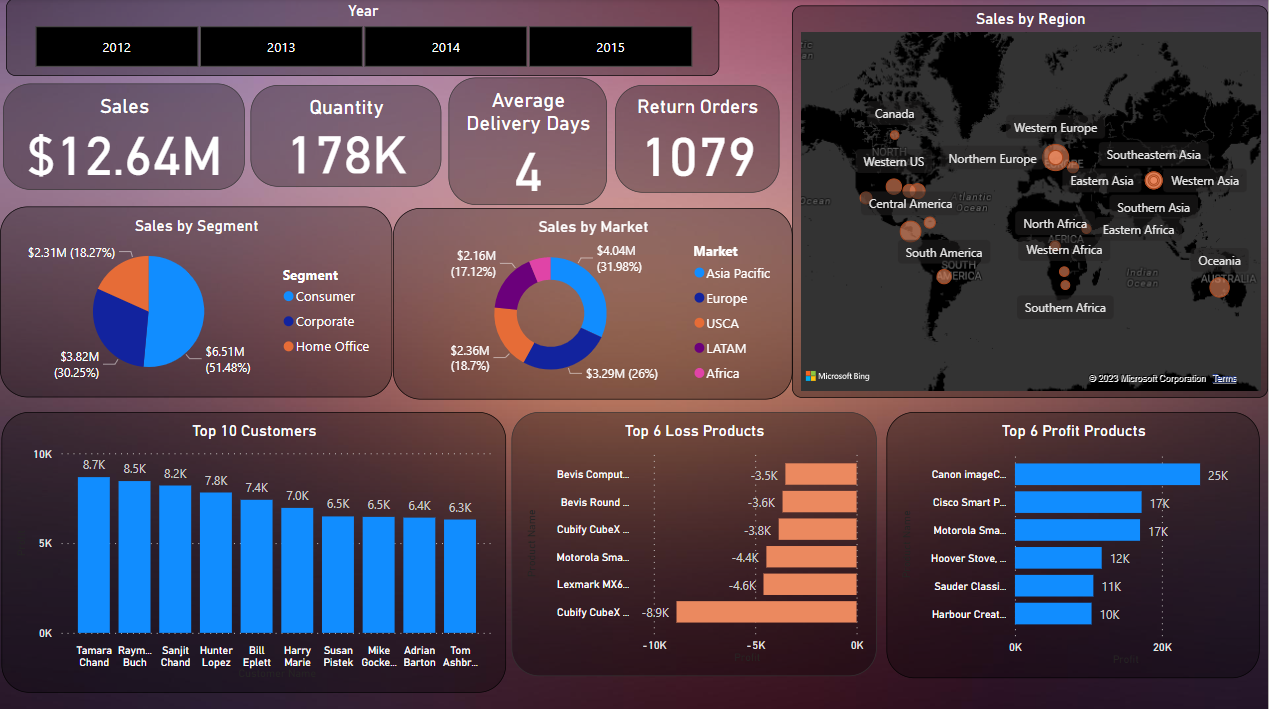
Task: Click the Terms link on the map
Action: pyautogui.click(x=1224, y=379)
